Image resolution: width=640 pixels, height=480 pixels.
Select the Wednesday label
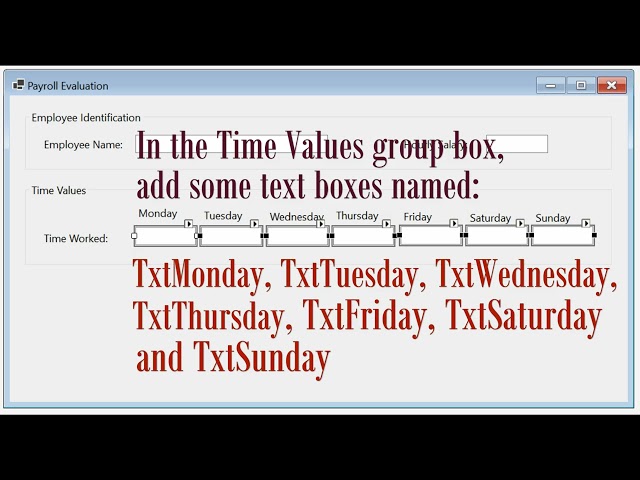297,217
